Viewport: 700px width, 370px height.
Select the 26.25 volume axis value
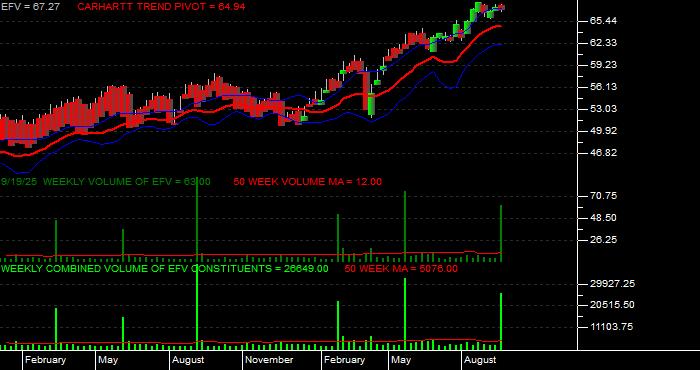pyautogui.click(x=603, y=240)
